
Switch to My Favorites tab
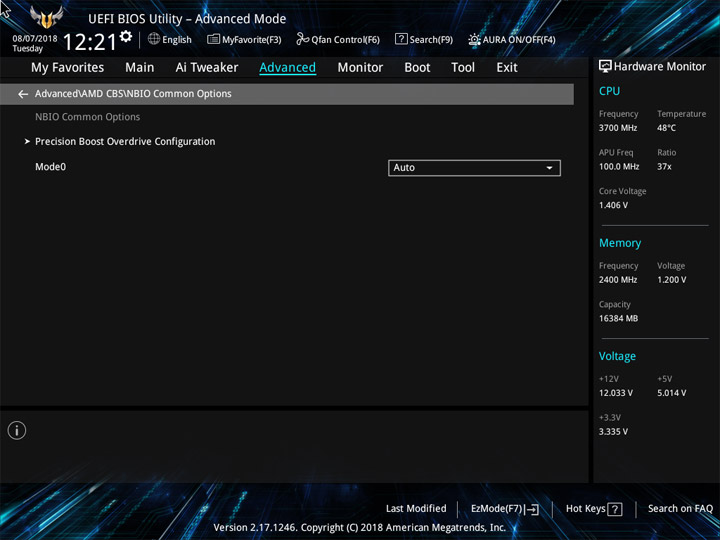tap(68, 68)
